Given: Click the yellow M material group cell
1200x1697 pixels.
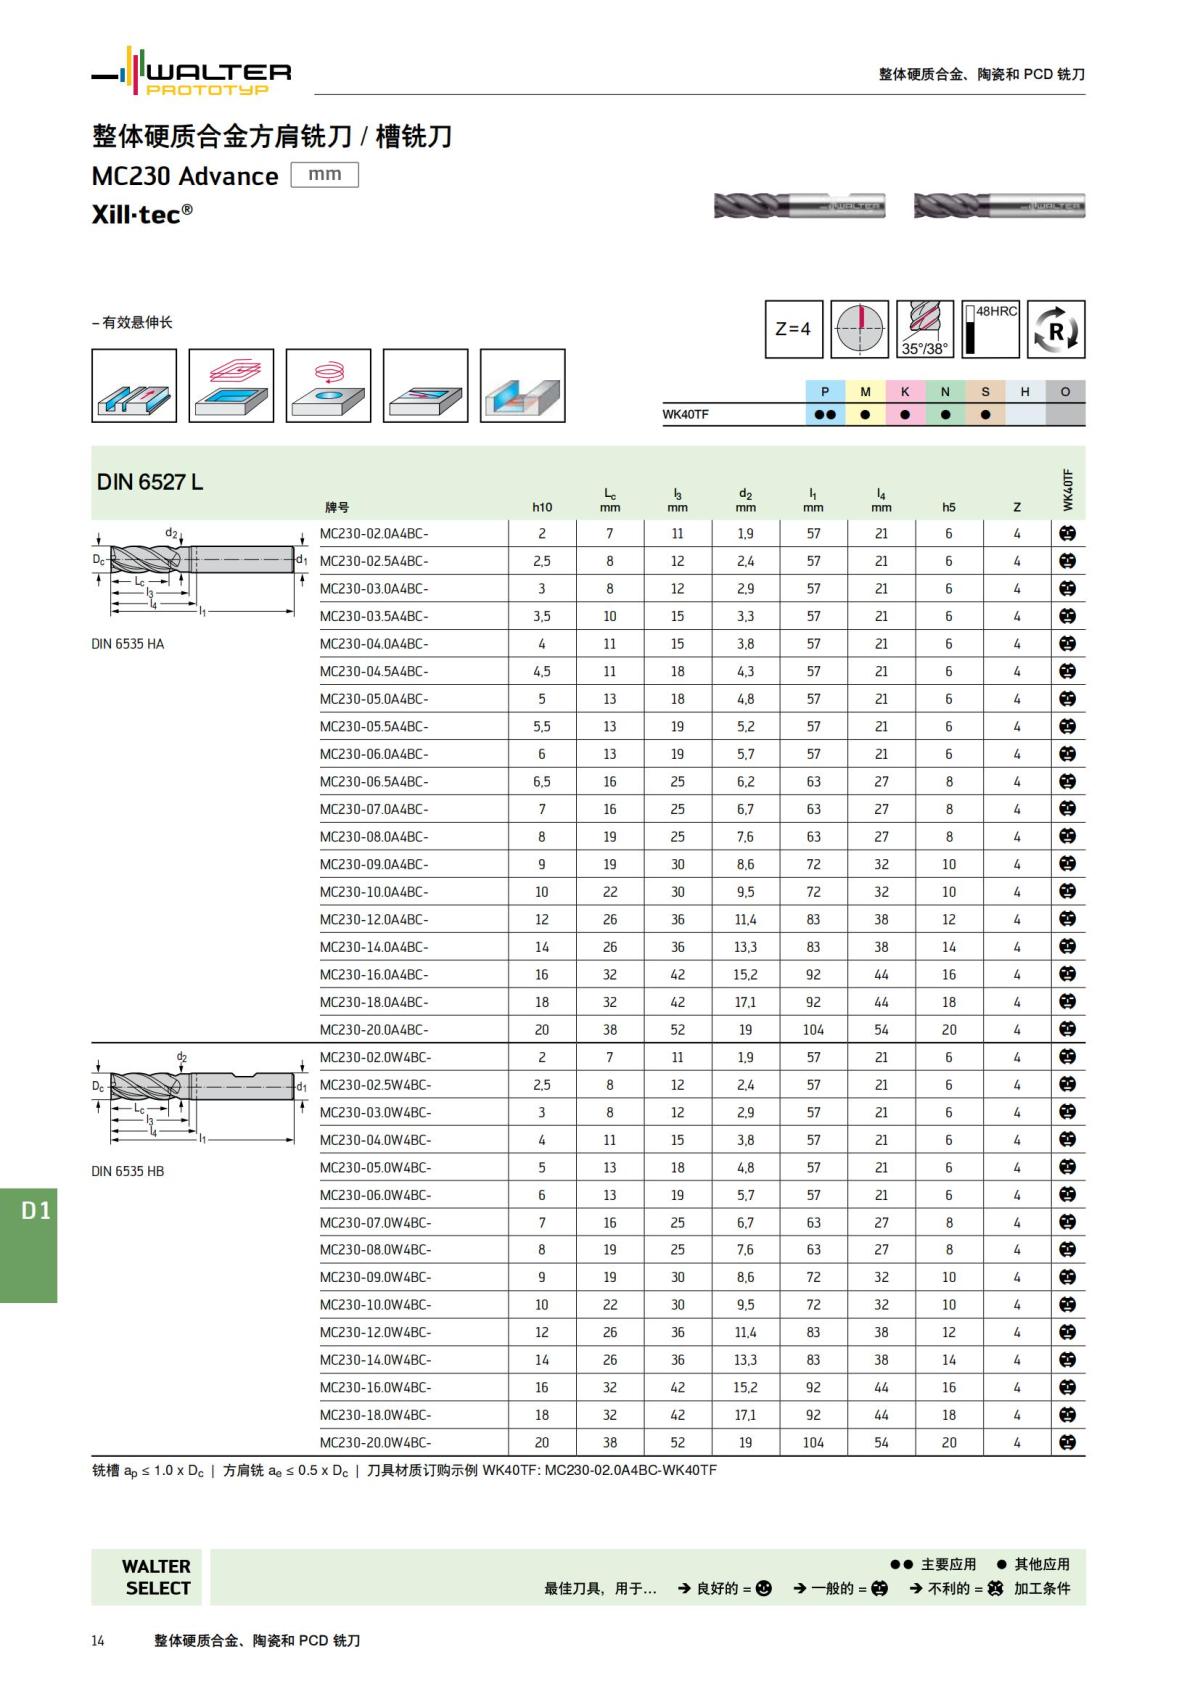Looking at the screenshot, I should coord(865,392).
